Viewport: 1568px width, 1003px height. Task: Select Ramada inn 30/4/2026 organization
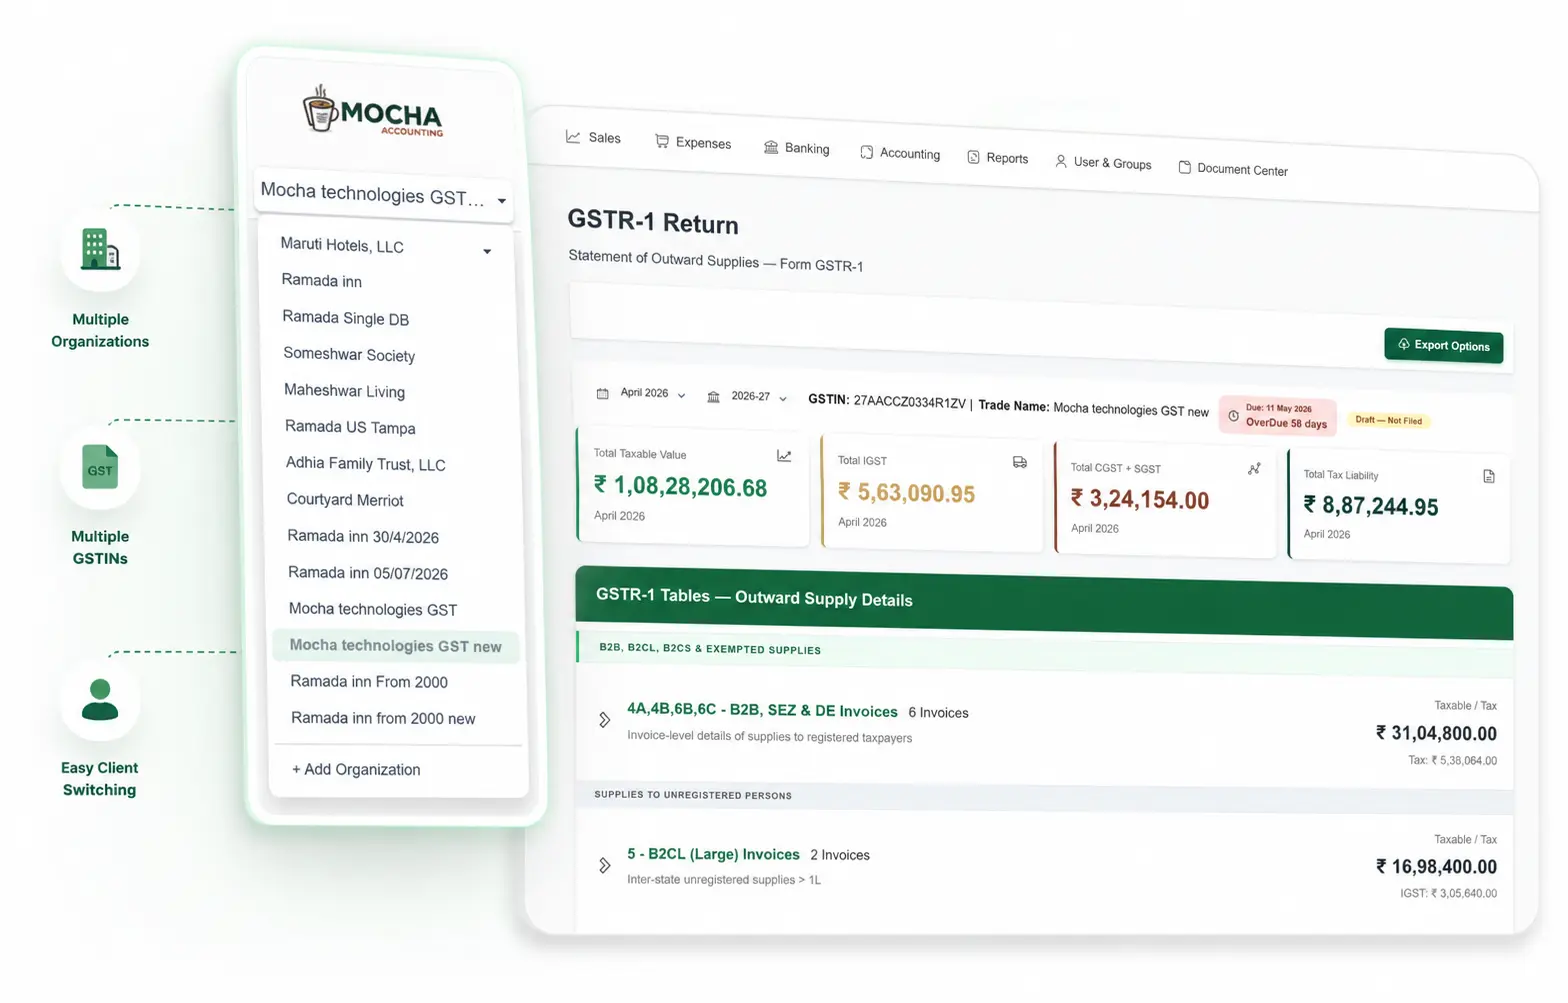click(363, 536)
